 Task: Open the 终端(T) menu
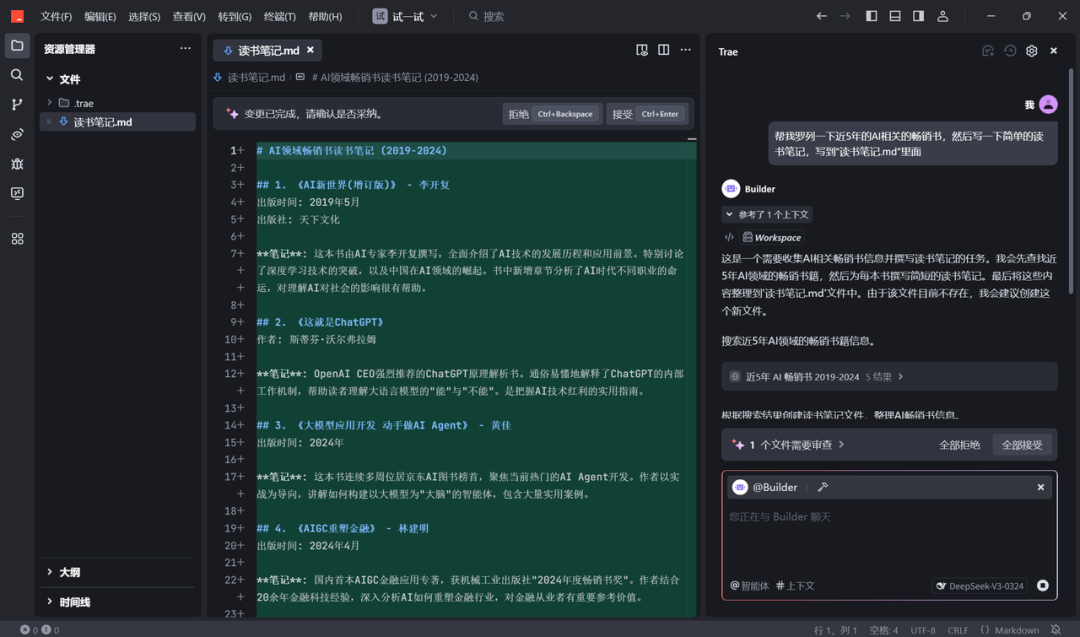click(279, 16)
